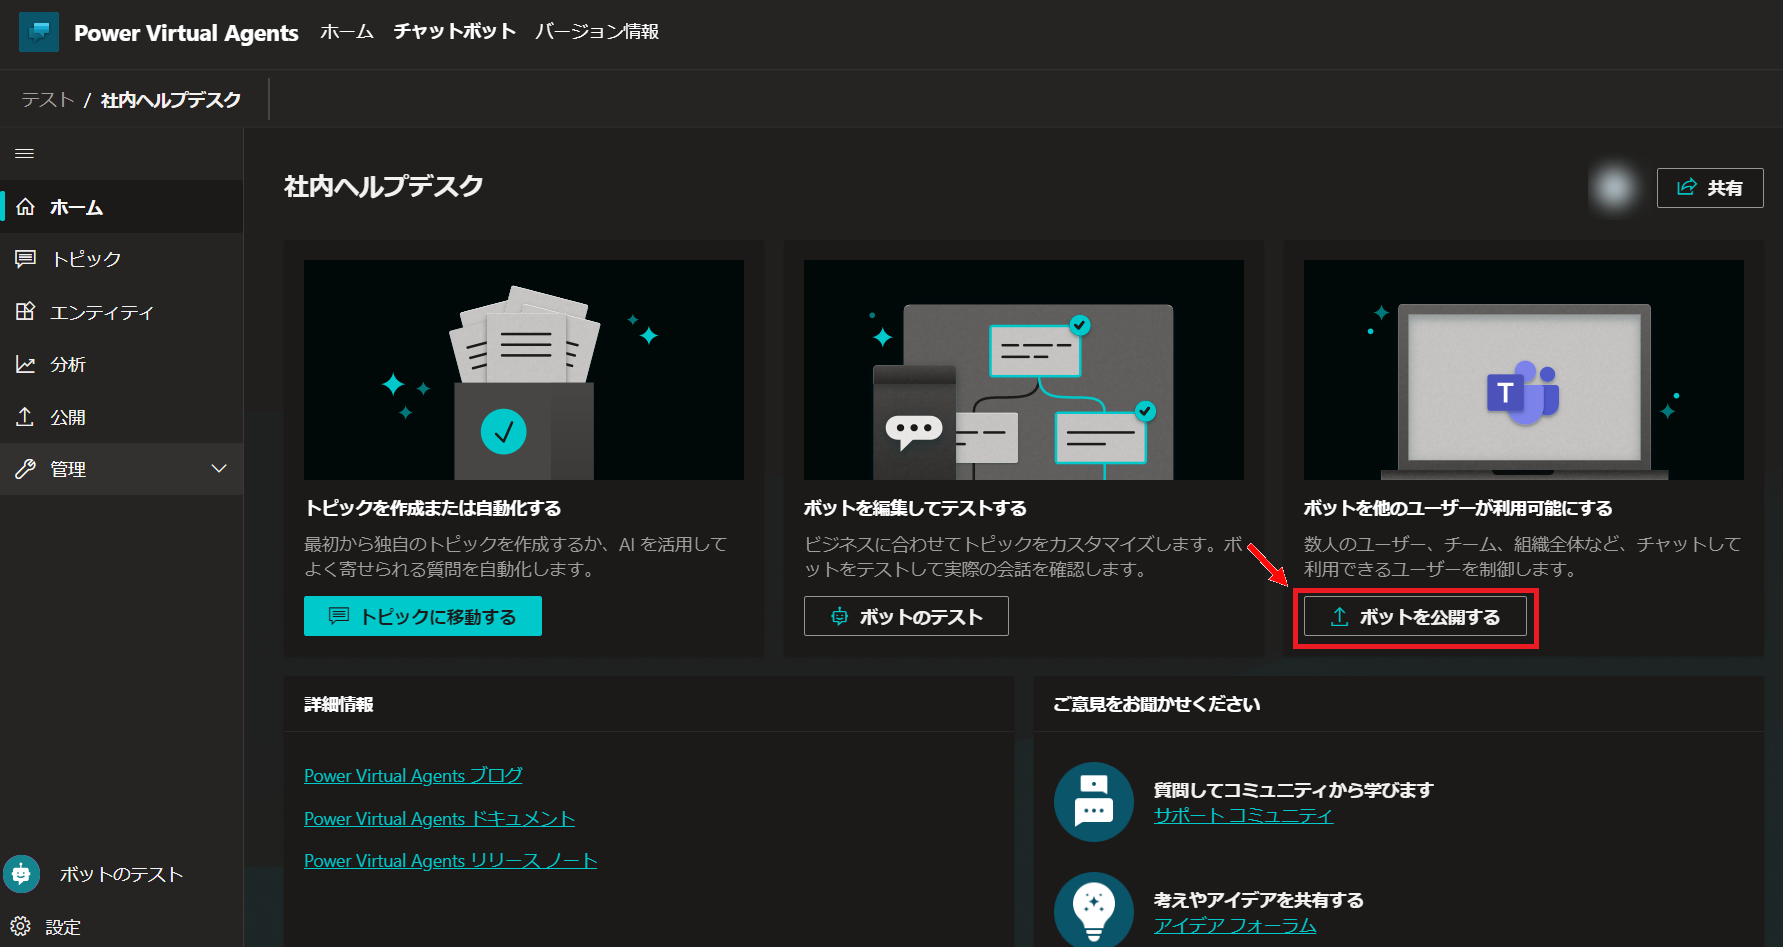Click the lightbulb ideas icon
Screen dimensions: 1783x947
pos(1094,910)
